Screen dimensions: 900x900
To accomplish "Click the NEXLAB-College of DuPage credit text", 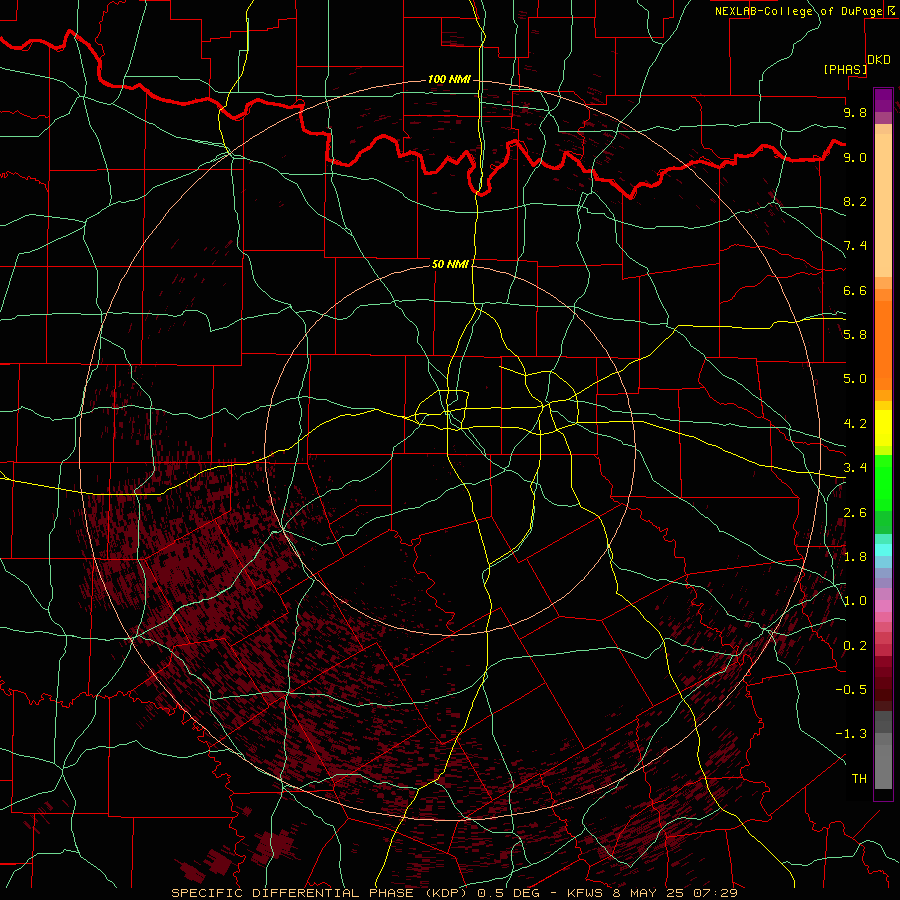I will [x=798, y=11].
